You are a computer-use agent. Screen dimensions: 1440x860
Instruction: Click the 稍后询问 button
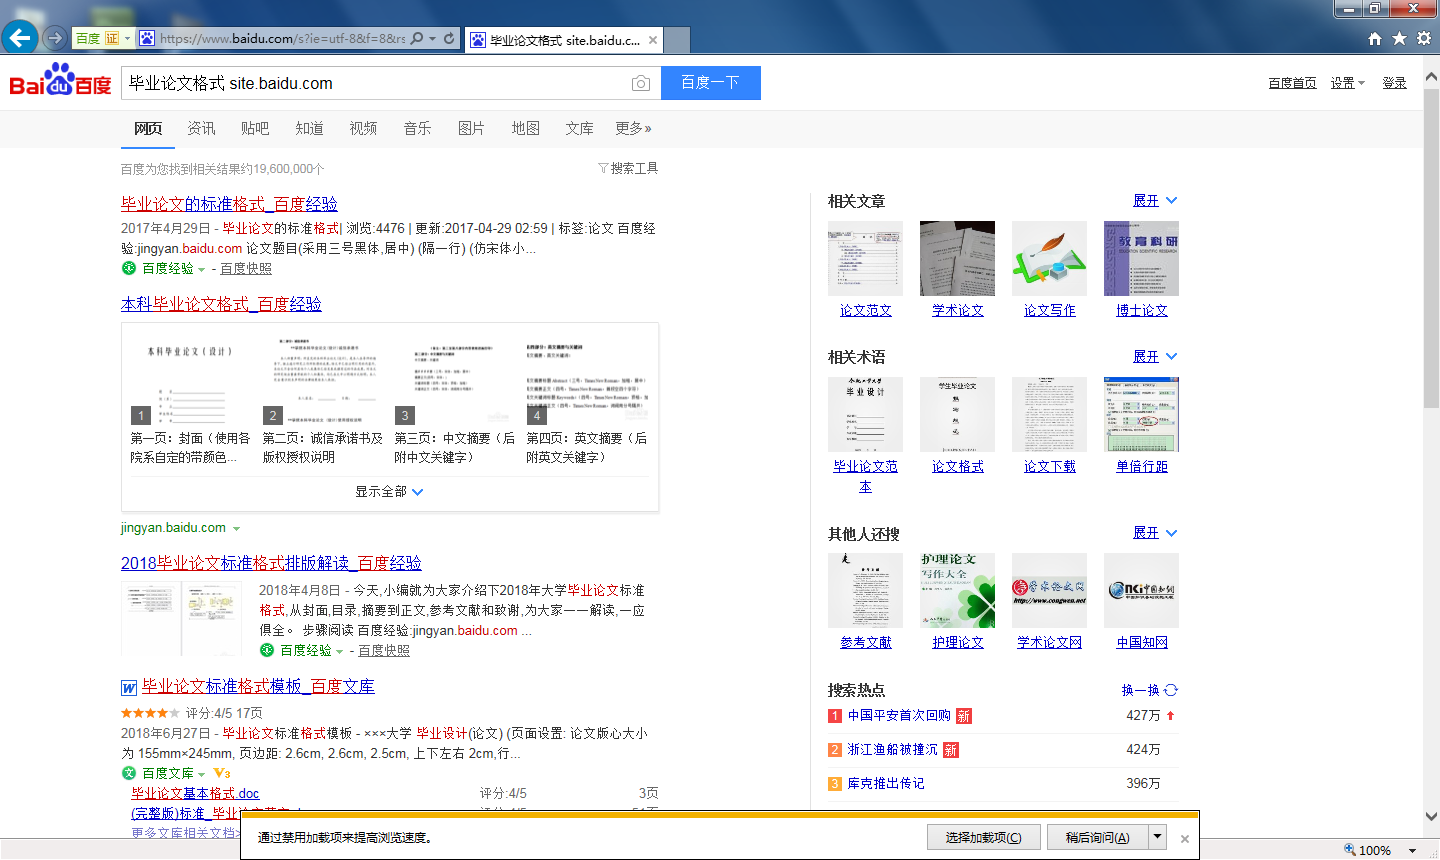(1097, 837)
